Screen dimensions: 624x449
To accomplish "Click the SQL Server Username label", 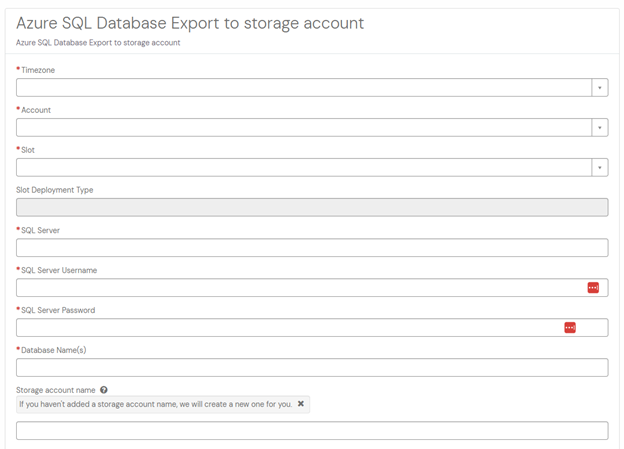I will click(59, 270).
